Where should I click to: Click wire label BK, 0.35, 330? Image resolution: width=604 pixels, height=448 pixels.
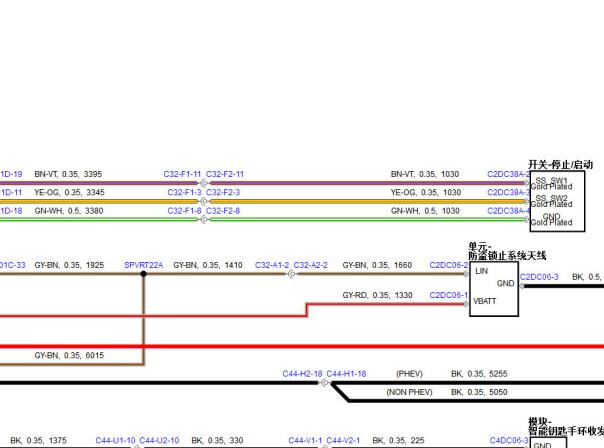click(x=217, y=440)
